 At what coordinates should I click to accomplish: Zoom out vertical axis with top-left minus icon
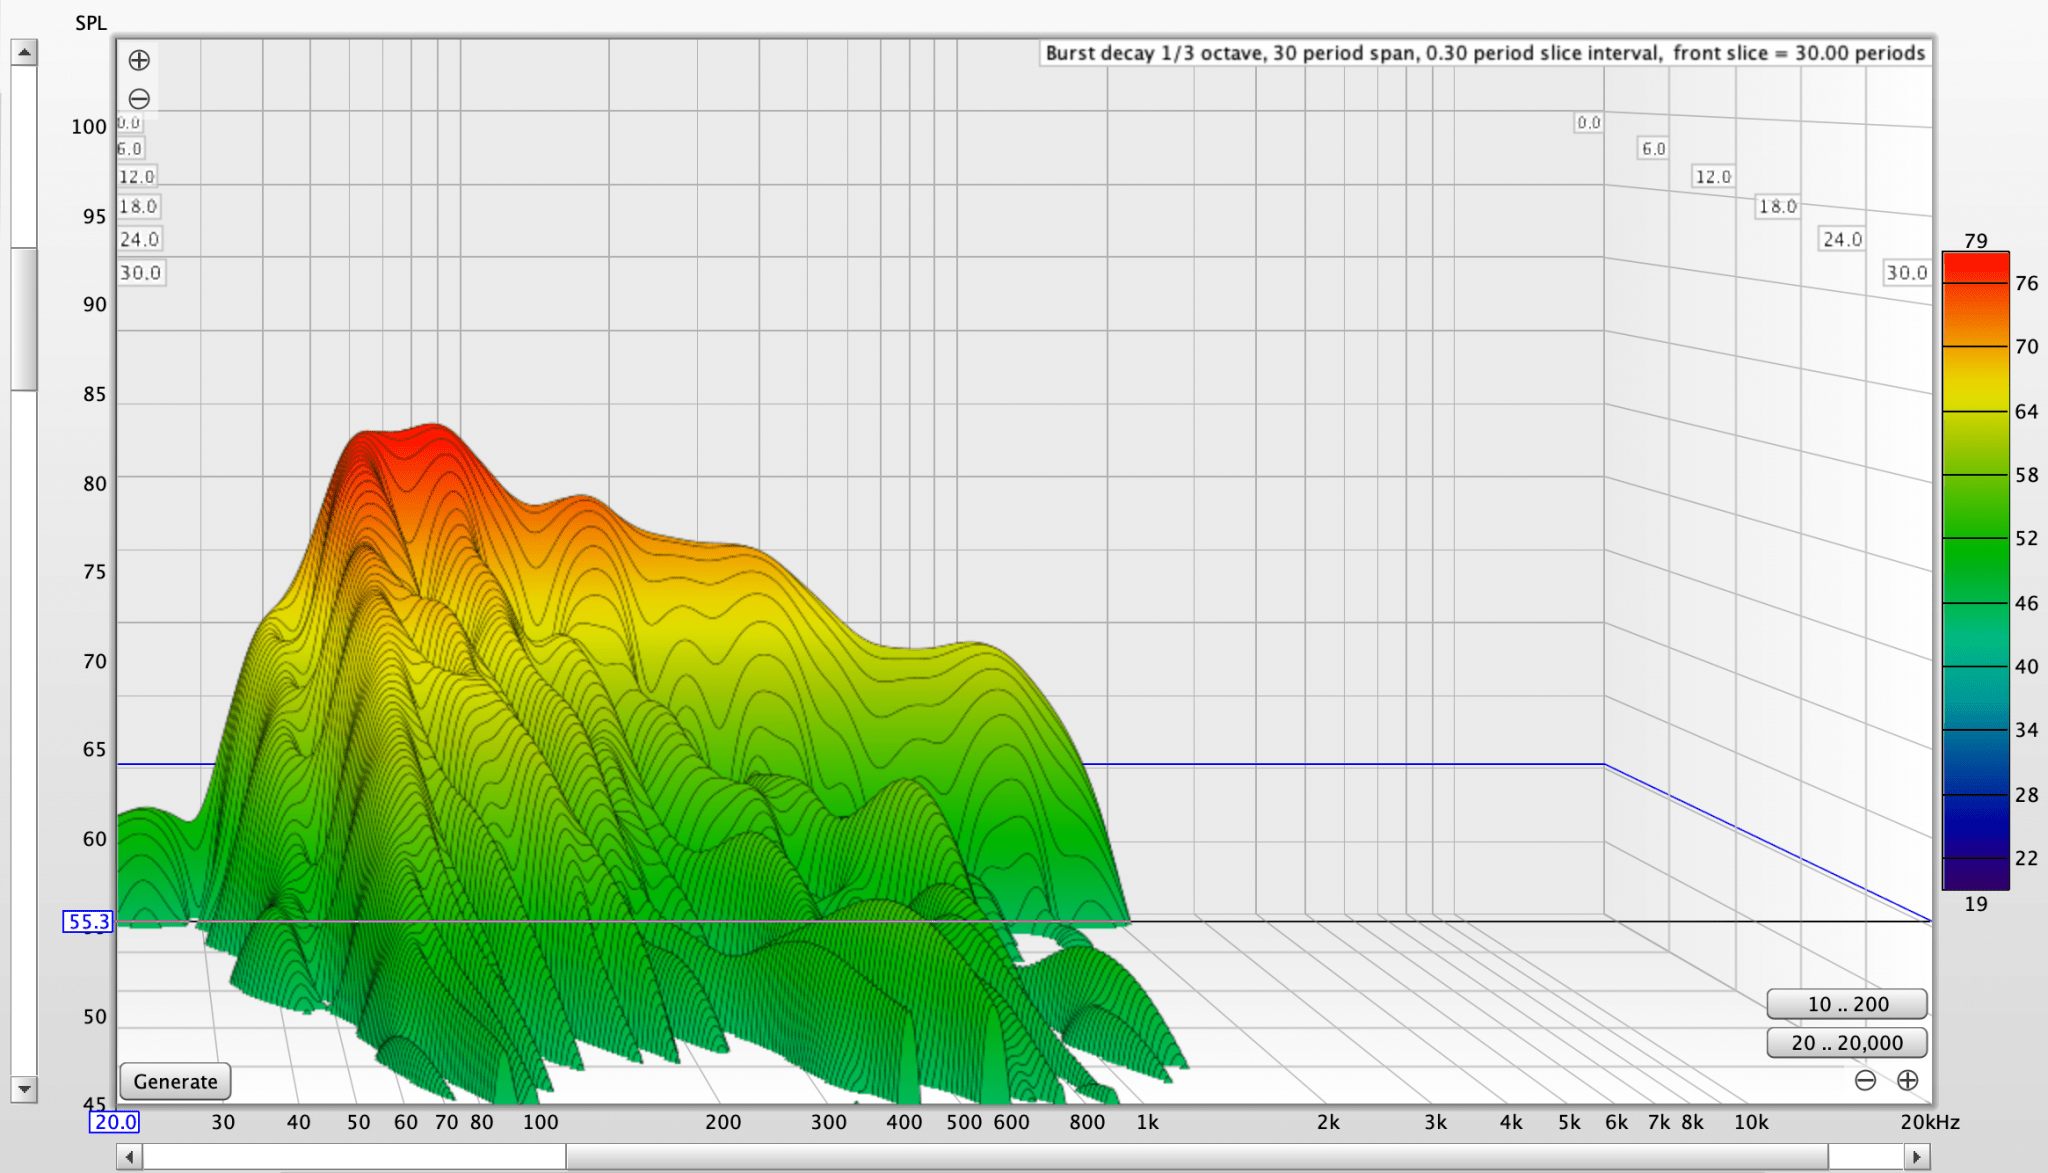pos(139,99)
